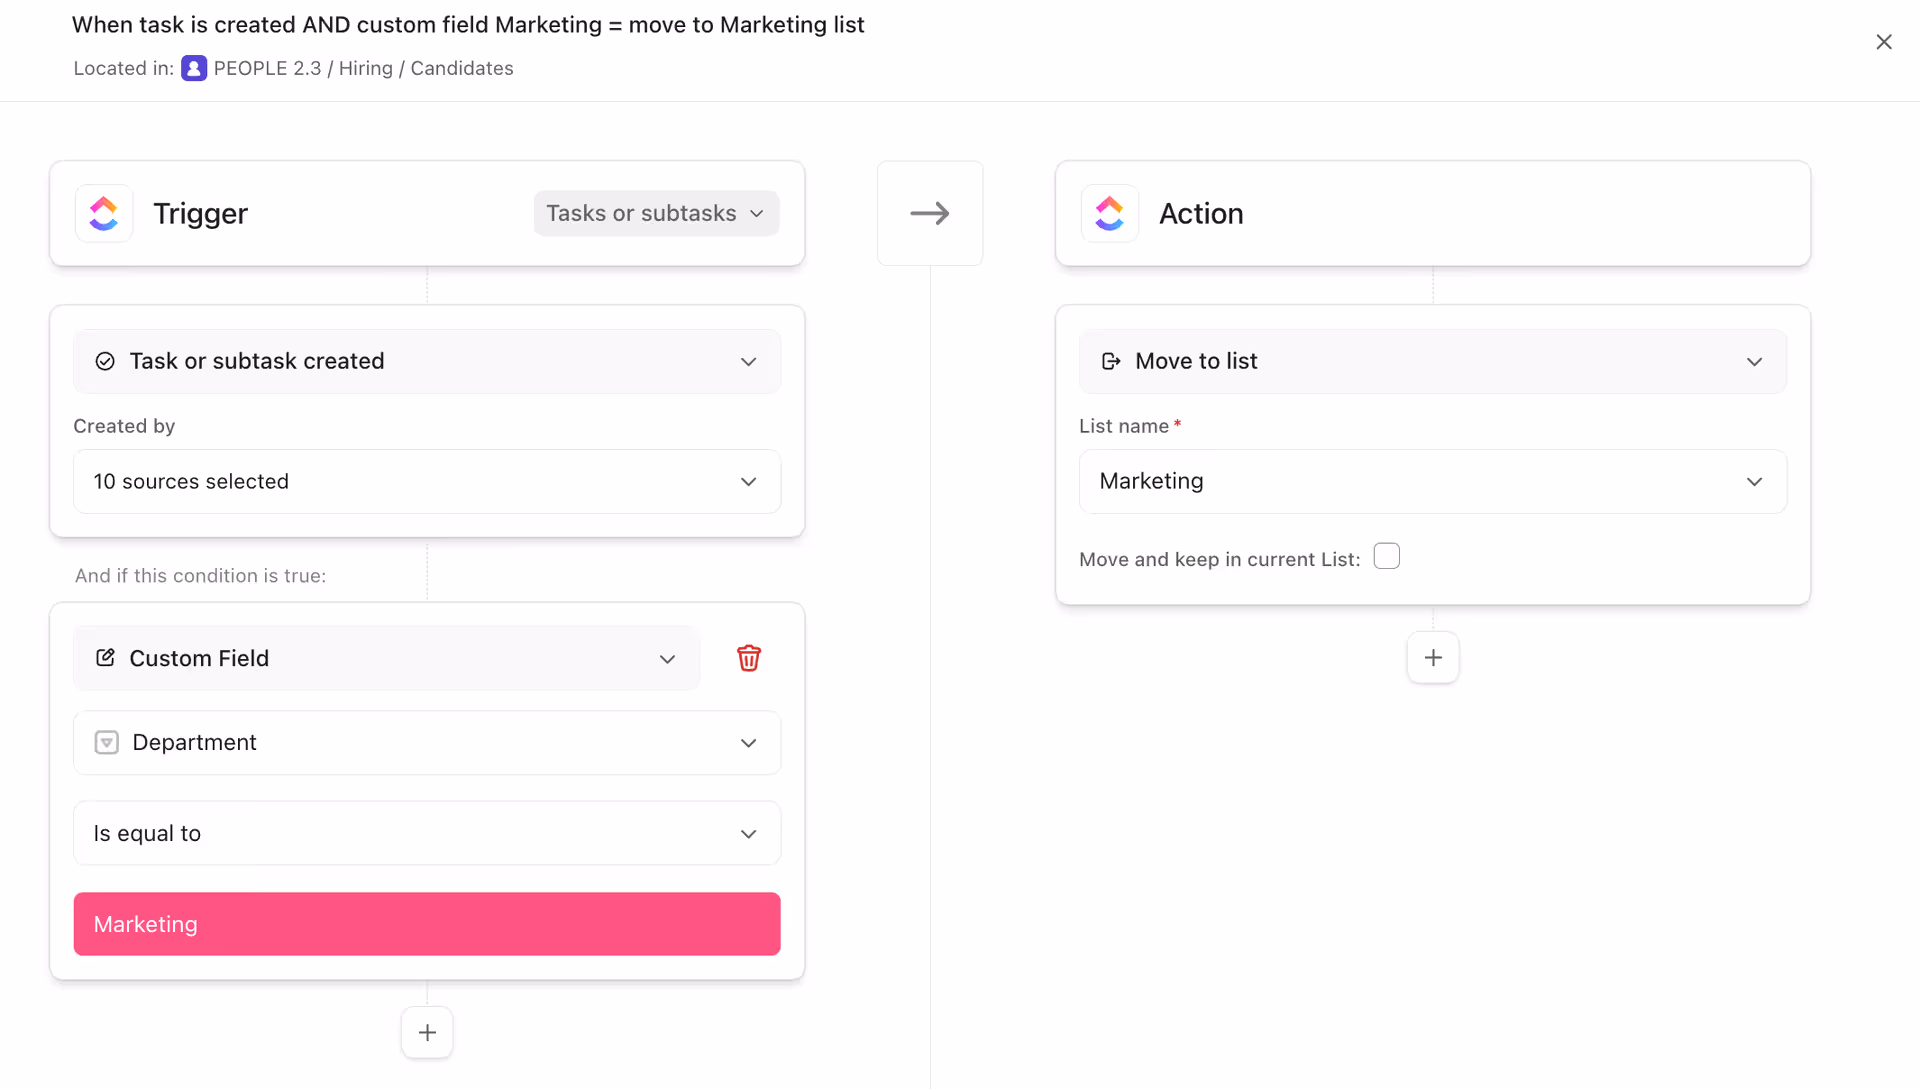Click the ClickUp logo in Action header

tap(1109, 213)
